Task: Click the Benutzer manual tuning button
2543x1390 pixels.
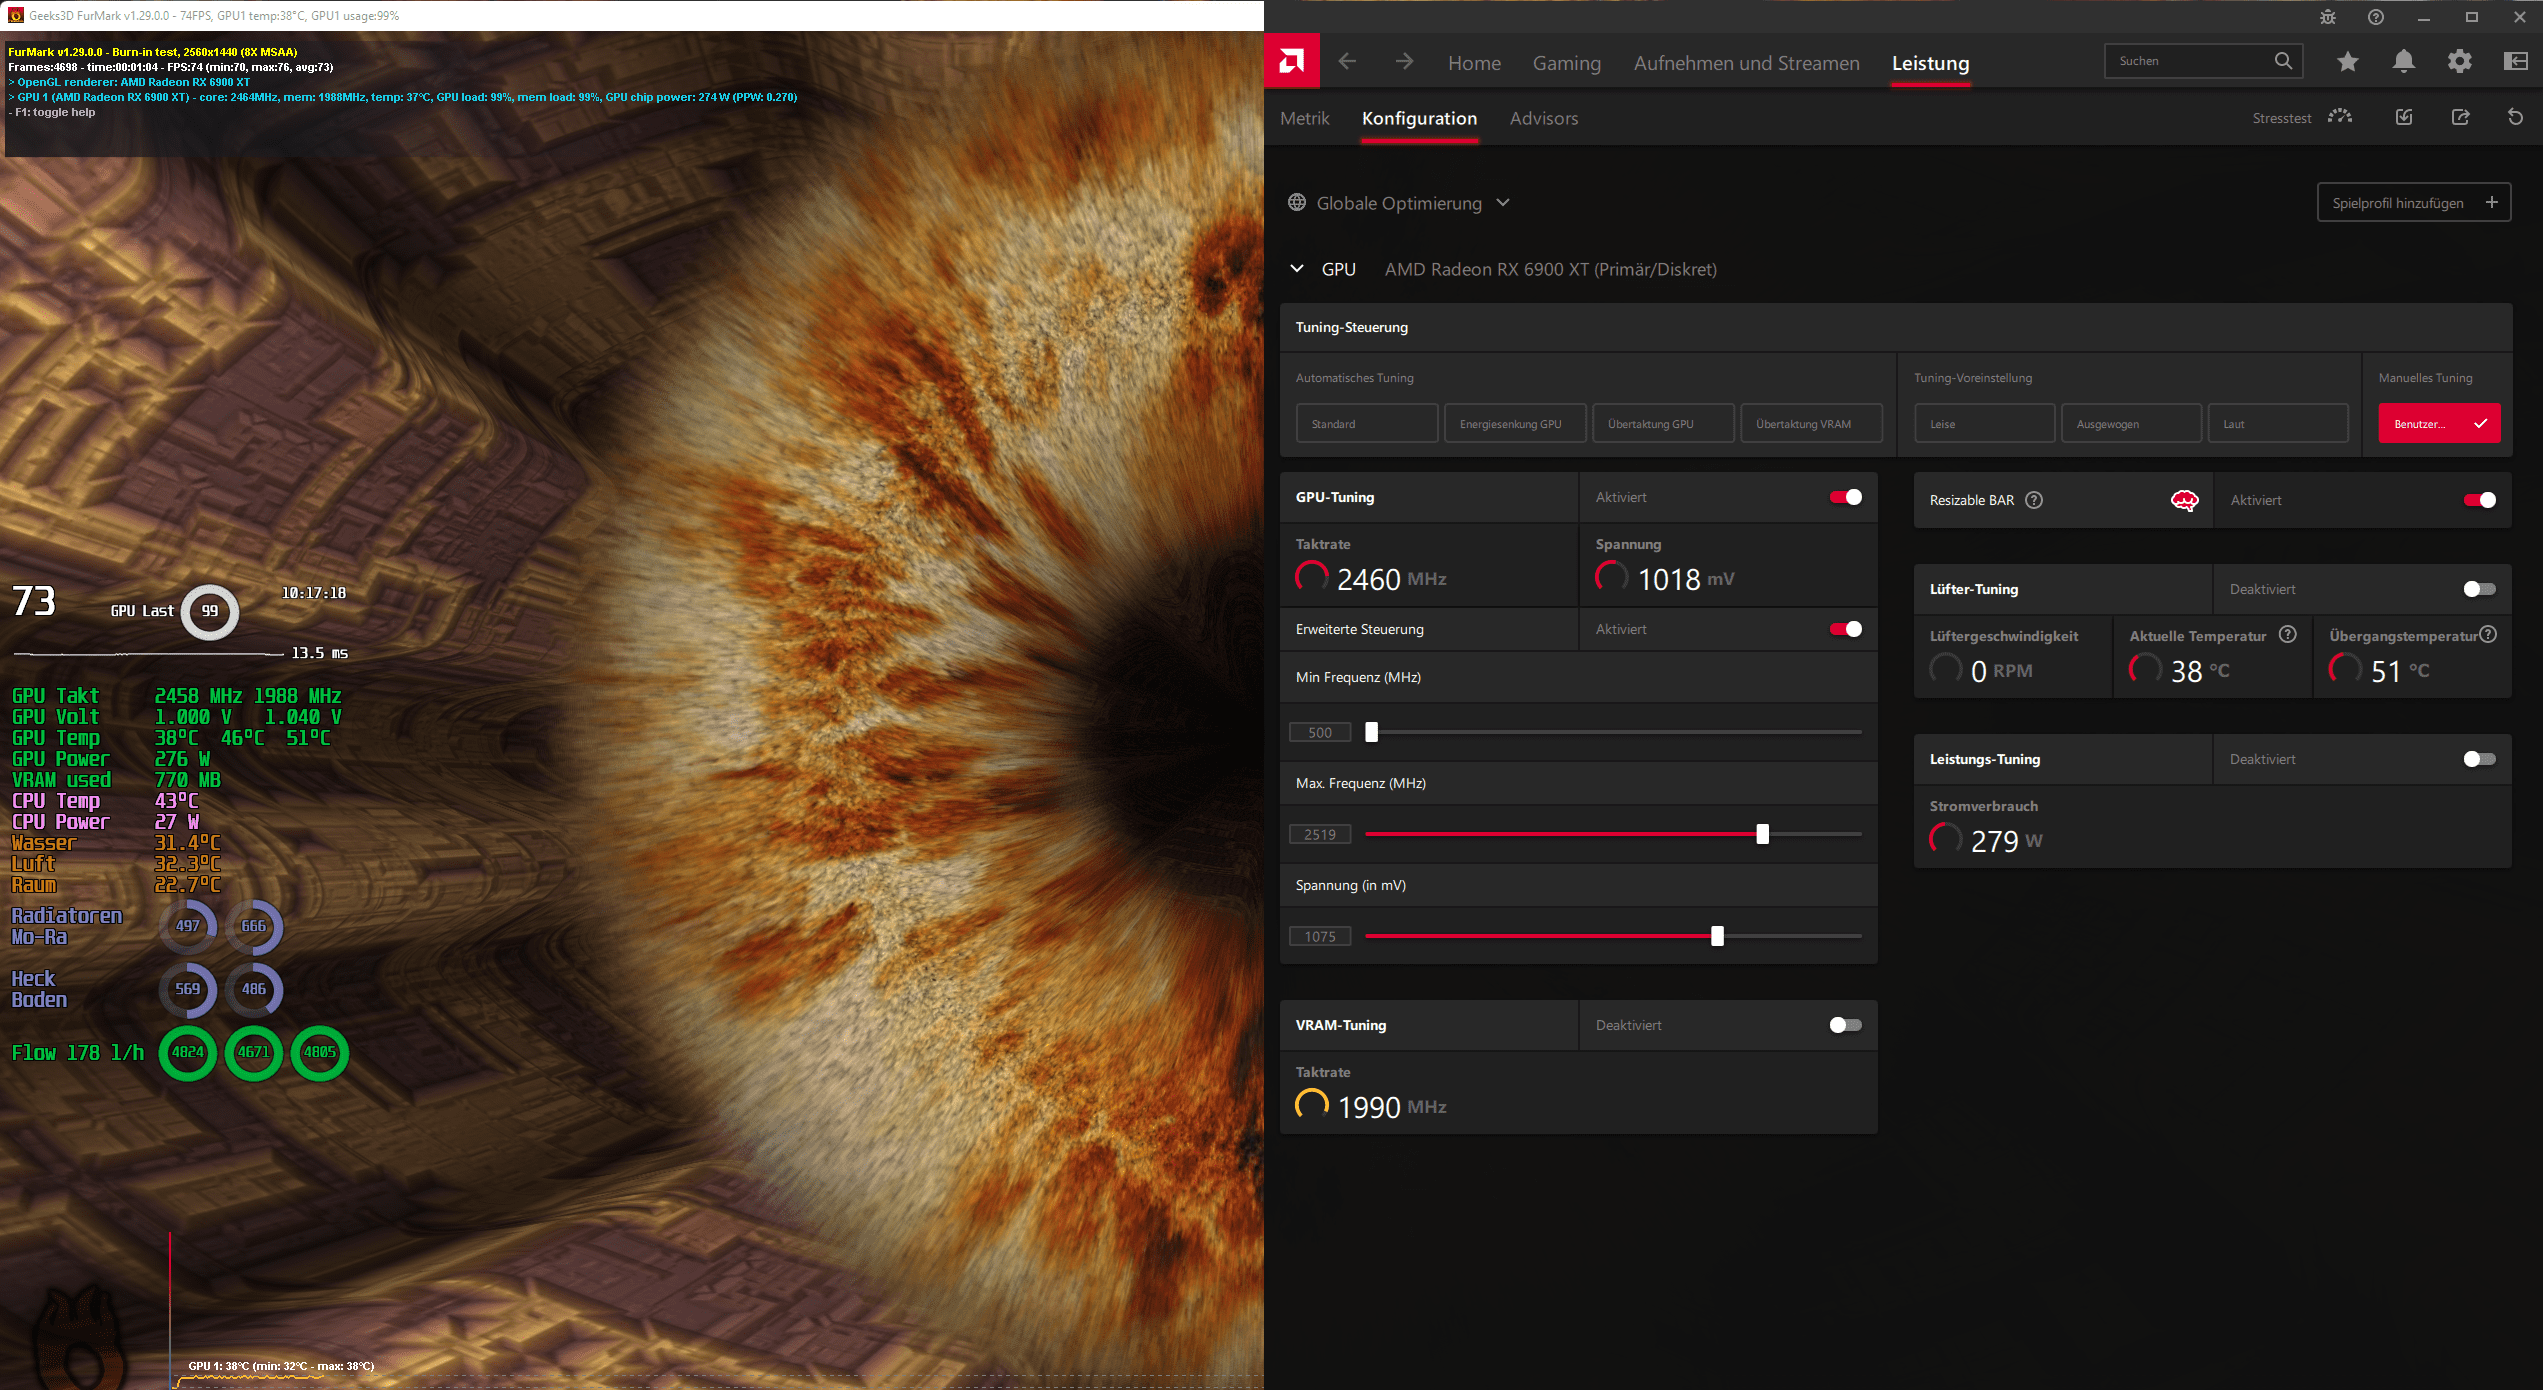Action: click(x=2439, y=423)
